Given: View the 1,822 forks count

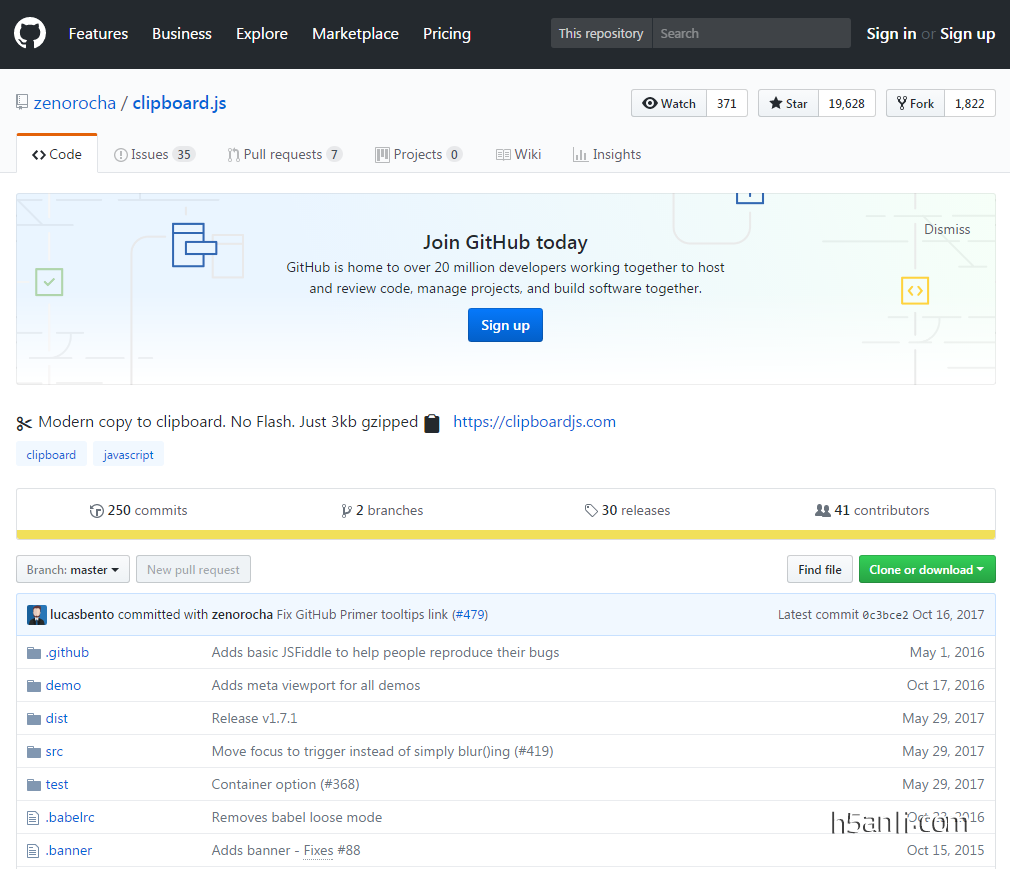Looking at the screenshot, I should (969, 103).
